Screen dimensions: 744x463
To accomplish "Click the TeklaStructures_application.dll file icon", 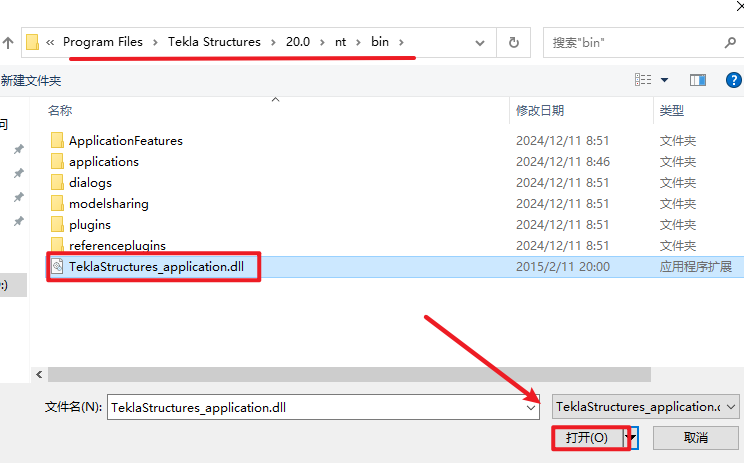I will coord(57,266).
